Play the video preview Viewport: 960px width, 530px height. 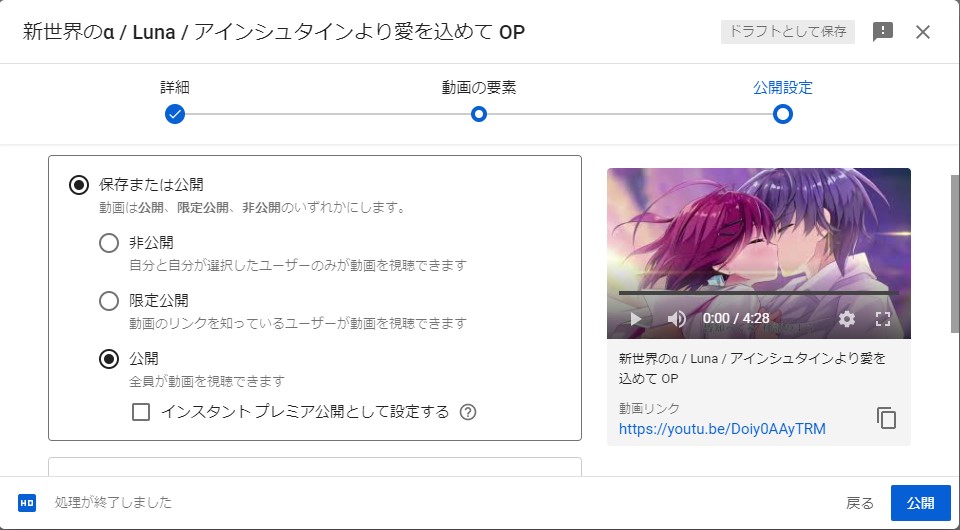click(634, 319)
